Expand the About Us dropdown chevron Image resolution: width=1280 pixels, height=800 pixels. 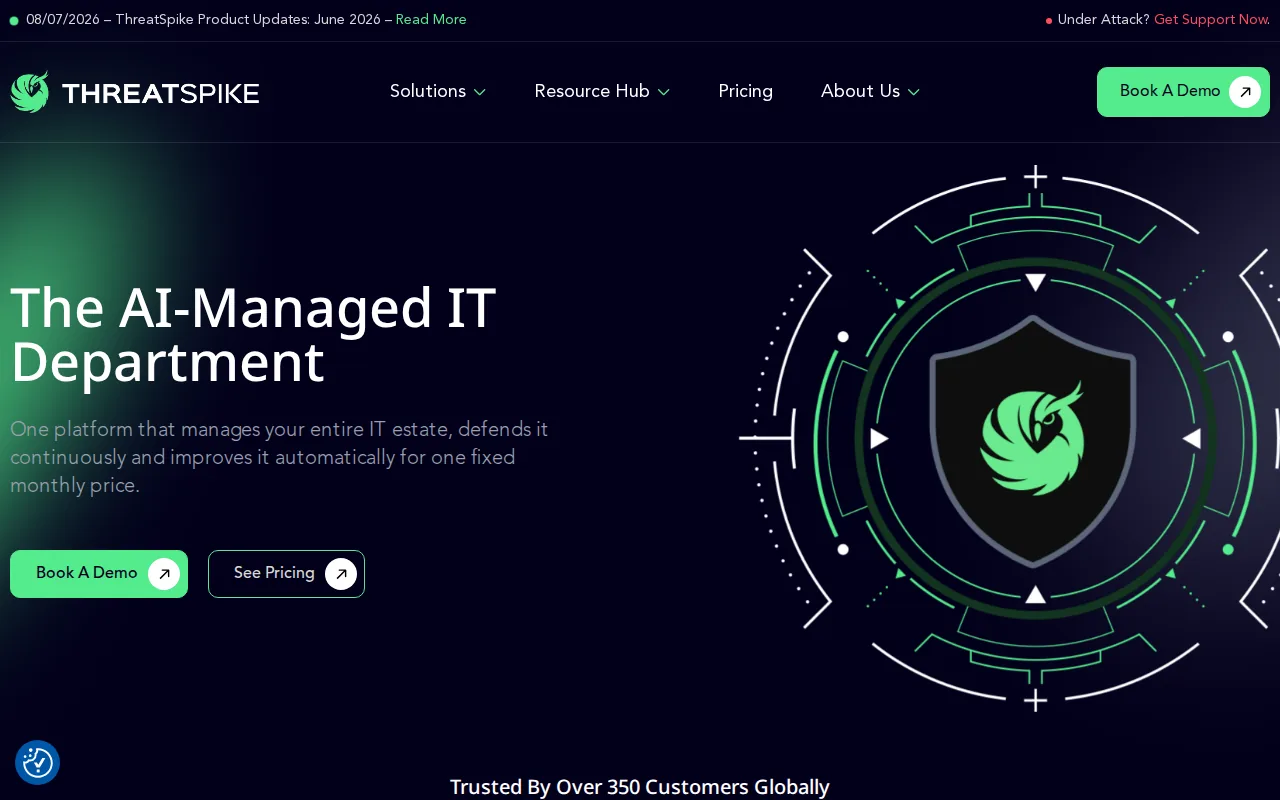click(914, 92)
